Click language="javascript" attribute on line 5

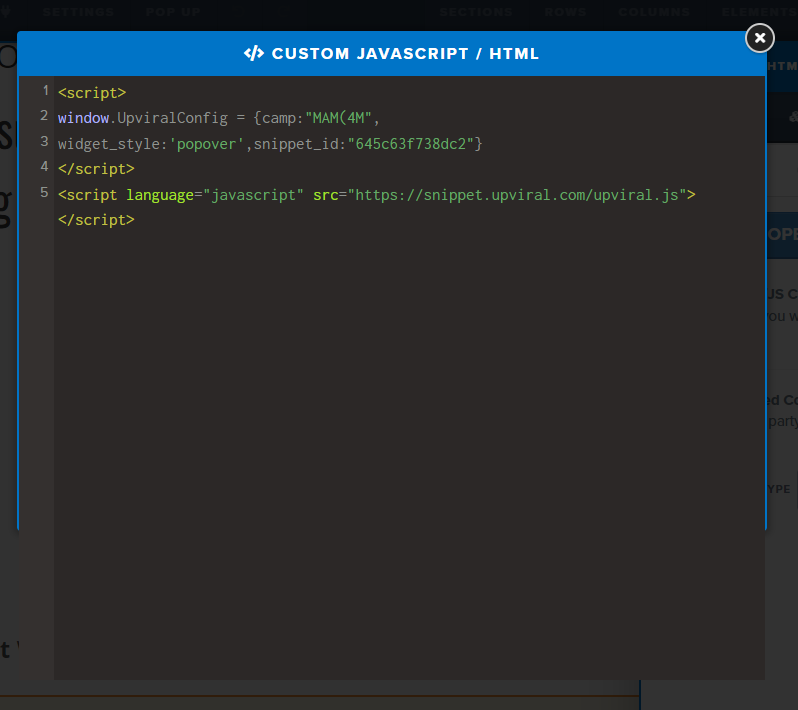[x=215, y=195]
